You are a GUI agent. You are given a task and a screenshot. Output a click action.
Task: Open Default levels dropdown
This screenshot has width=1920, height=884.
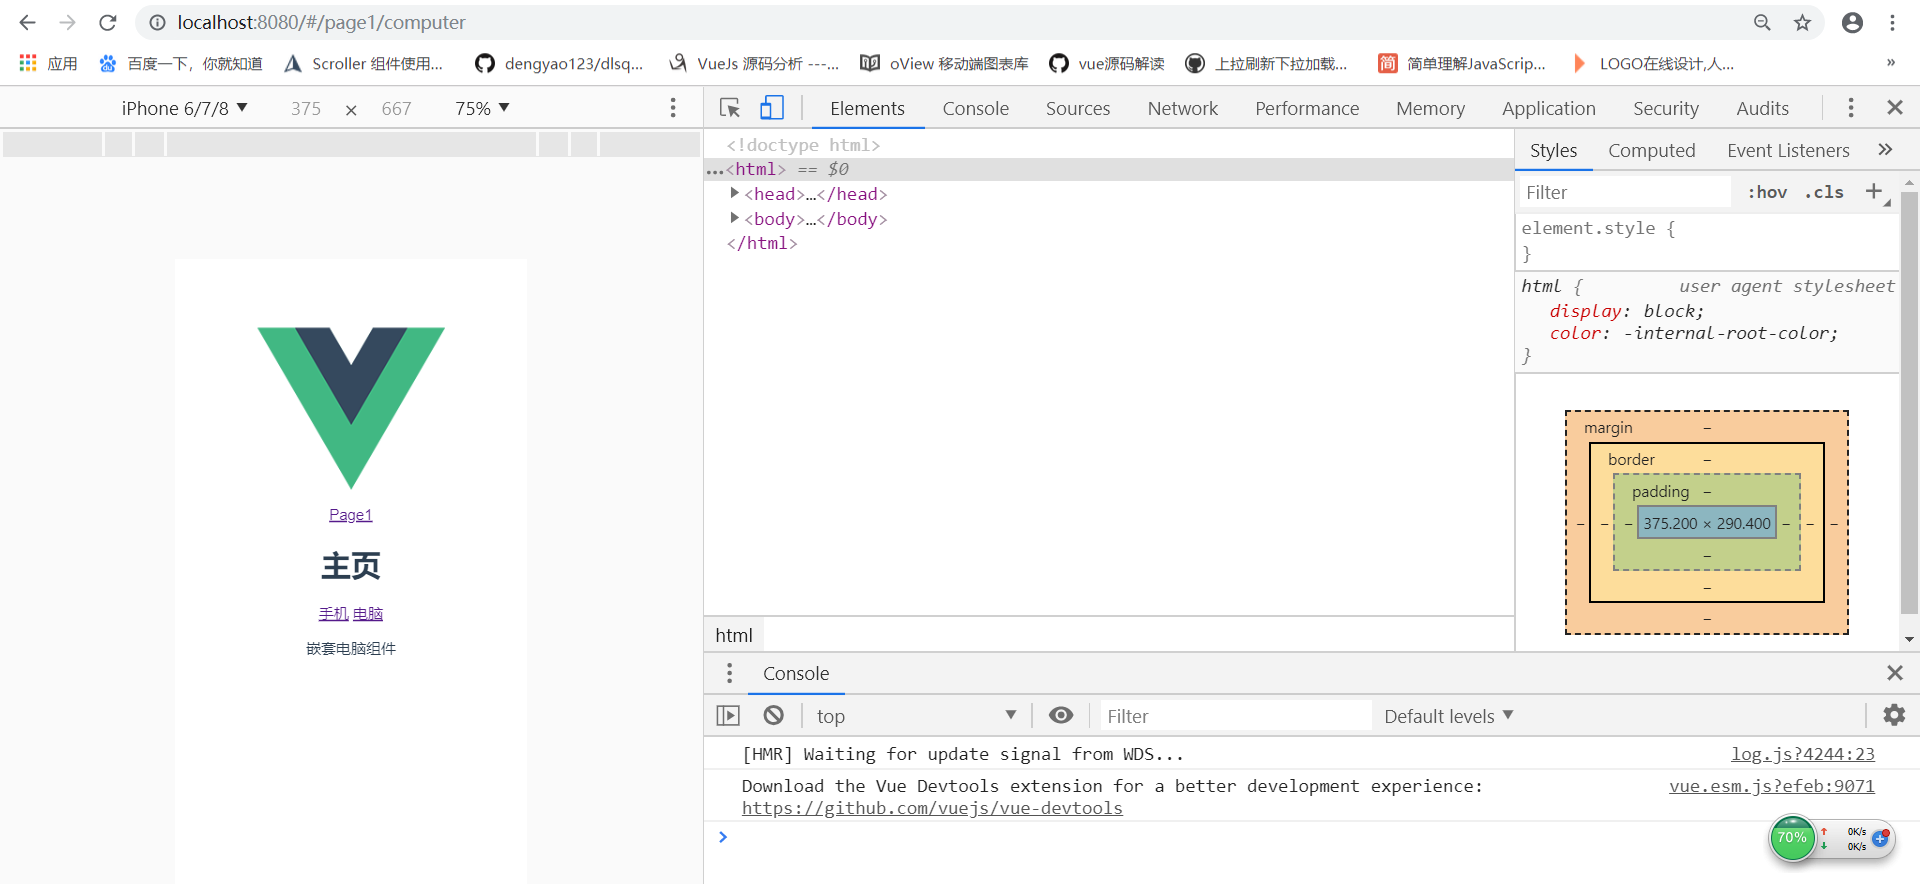coord(1449,716)
